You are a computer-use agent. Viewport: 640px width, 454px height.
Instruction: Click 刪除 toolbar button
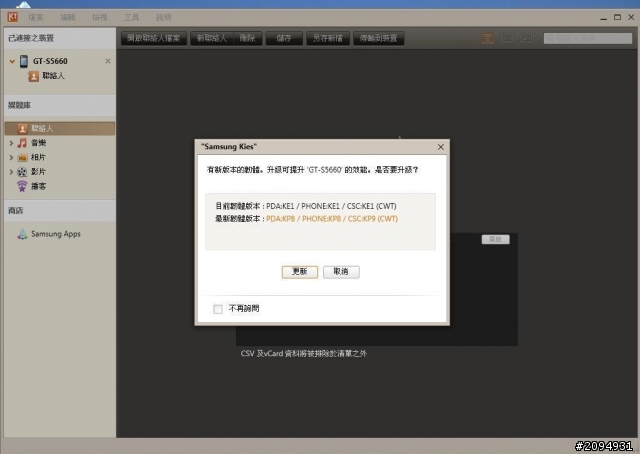tap(247, 38)
